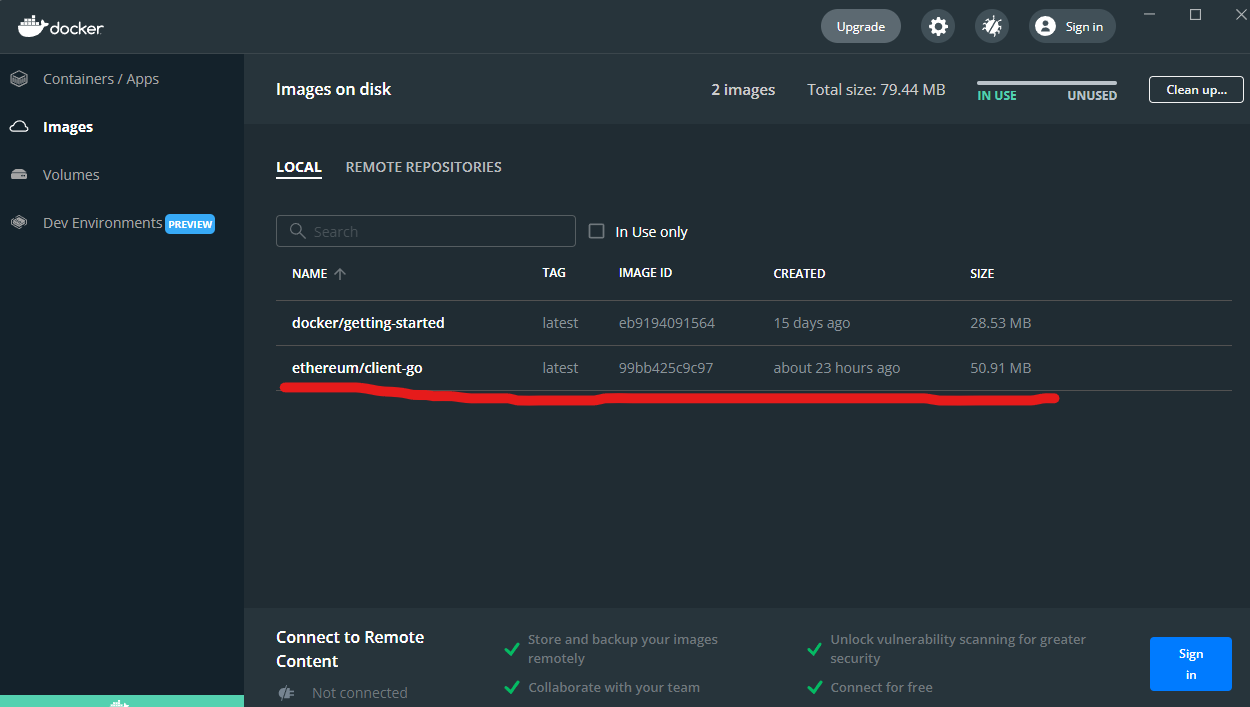1250x707 pixels.
Task: Sort by the TAG column header
Action: pos(554,273)
